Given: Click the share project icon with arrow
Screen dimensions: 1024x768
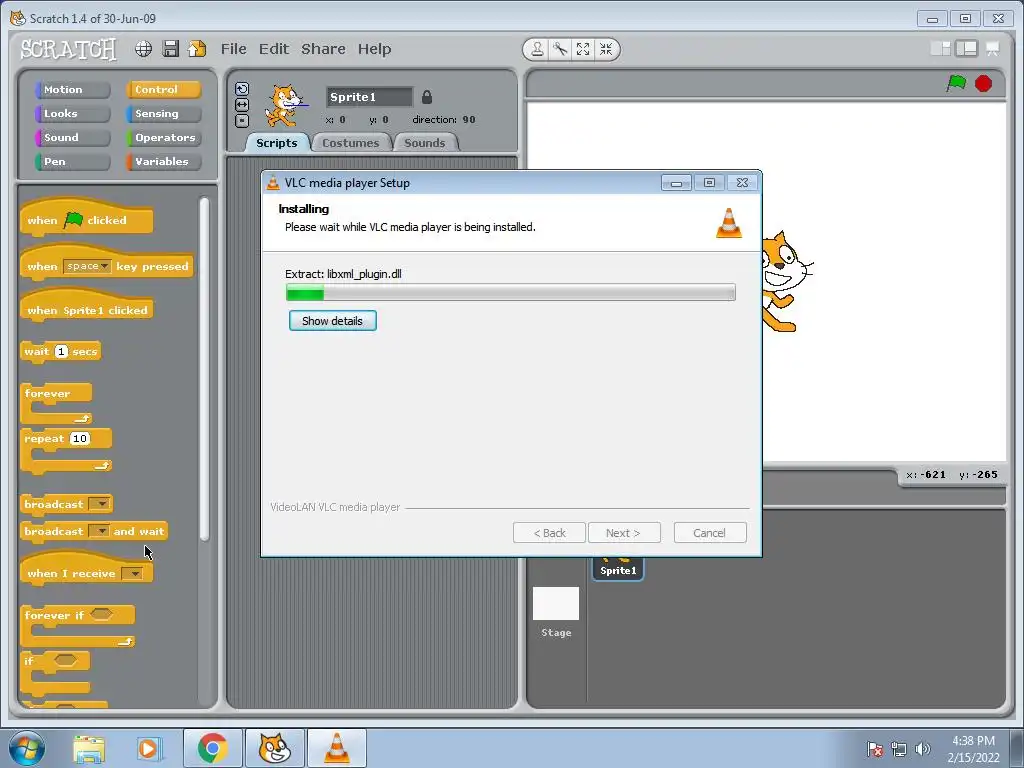Looking at the screenshot, I should (197, 49).
